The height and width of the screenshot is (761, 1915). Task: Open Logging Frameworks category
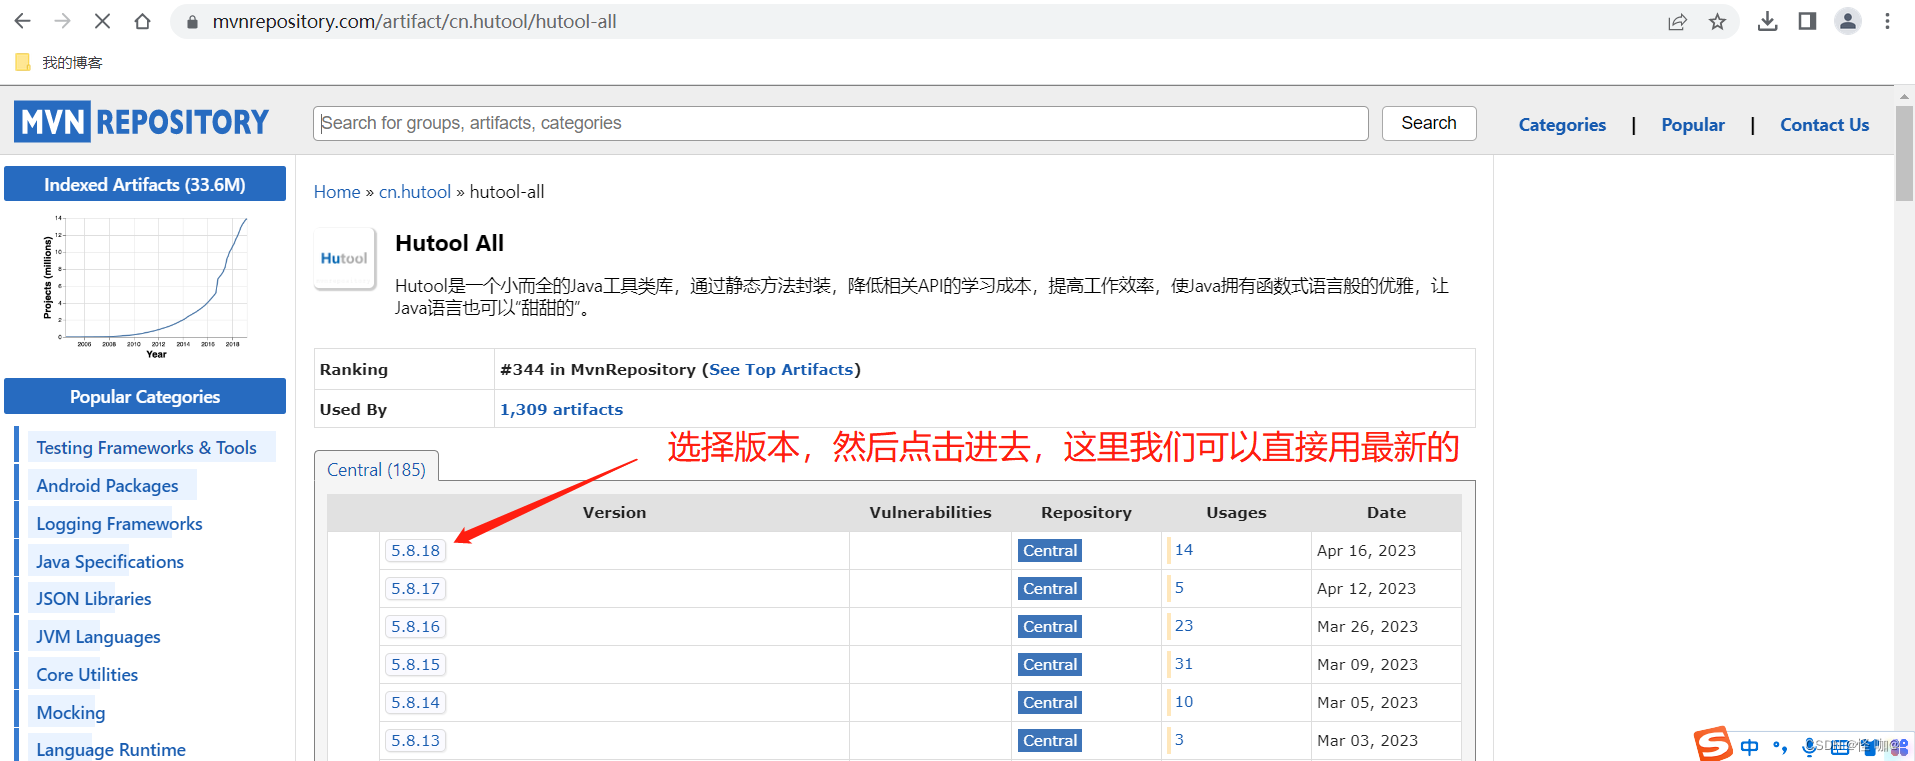coord(119,523)
